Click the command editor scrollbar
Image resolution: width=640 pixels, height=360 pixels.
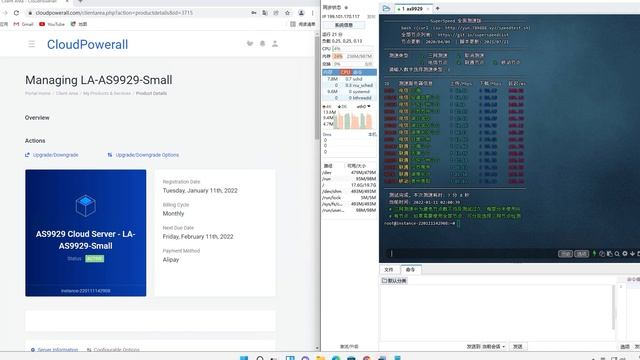click(613, 307)
